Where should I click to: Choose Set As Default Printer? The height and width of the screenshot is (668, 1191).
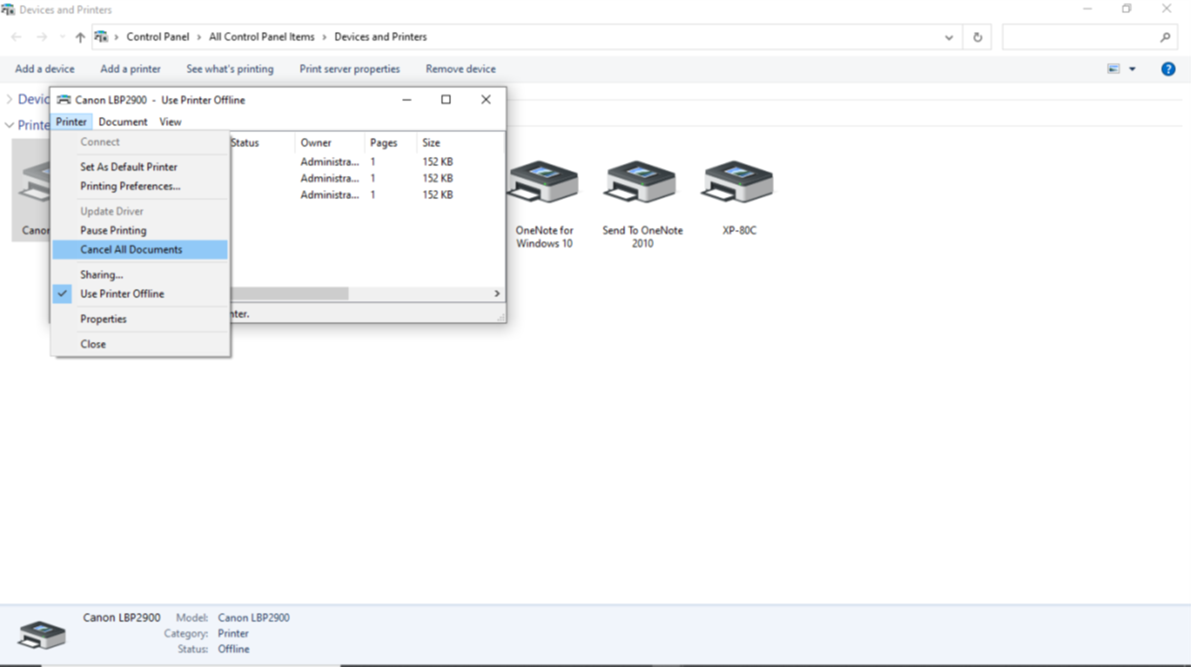(129, 167)
